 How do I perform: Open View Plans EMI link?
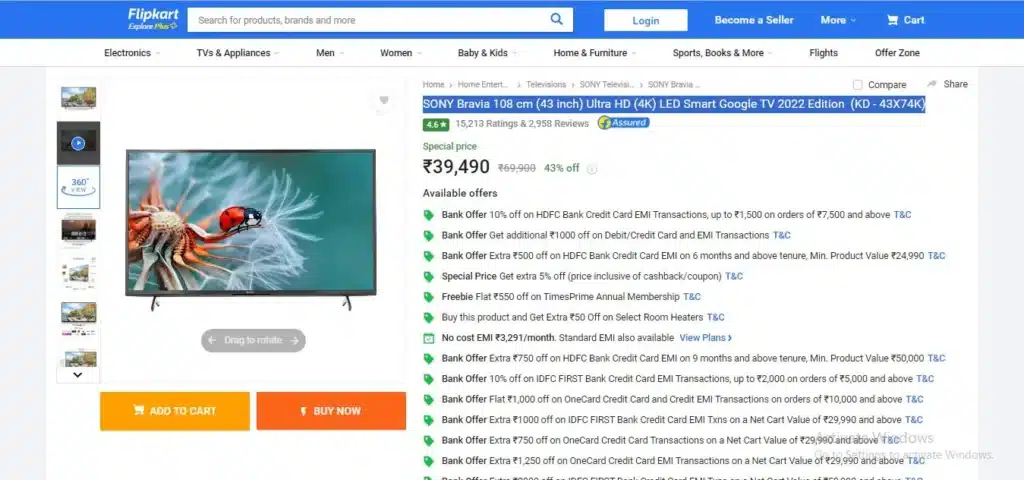tap(705, 338)
